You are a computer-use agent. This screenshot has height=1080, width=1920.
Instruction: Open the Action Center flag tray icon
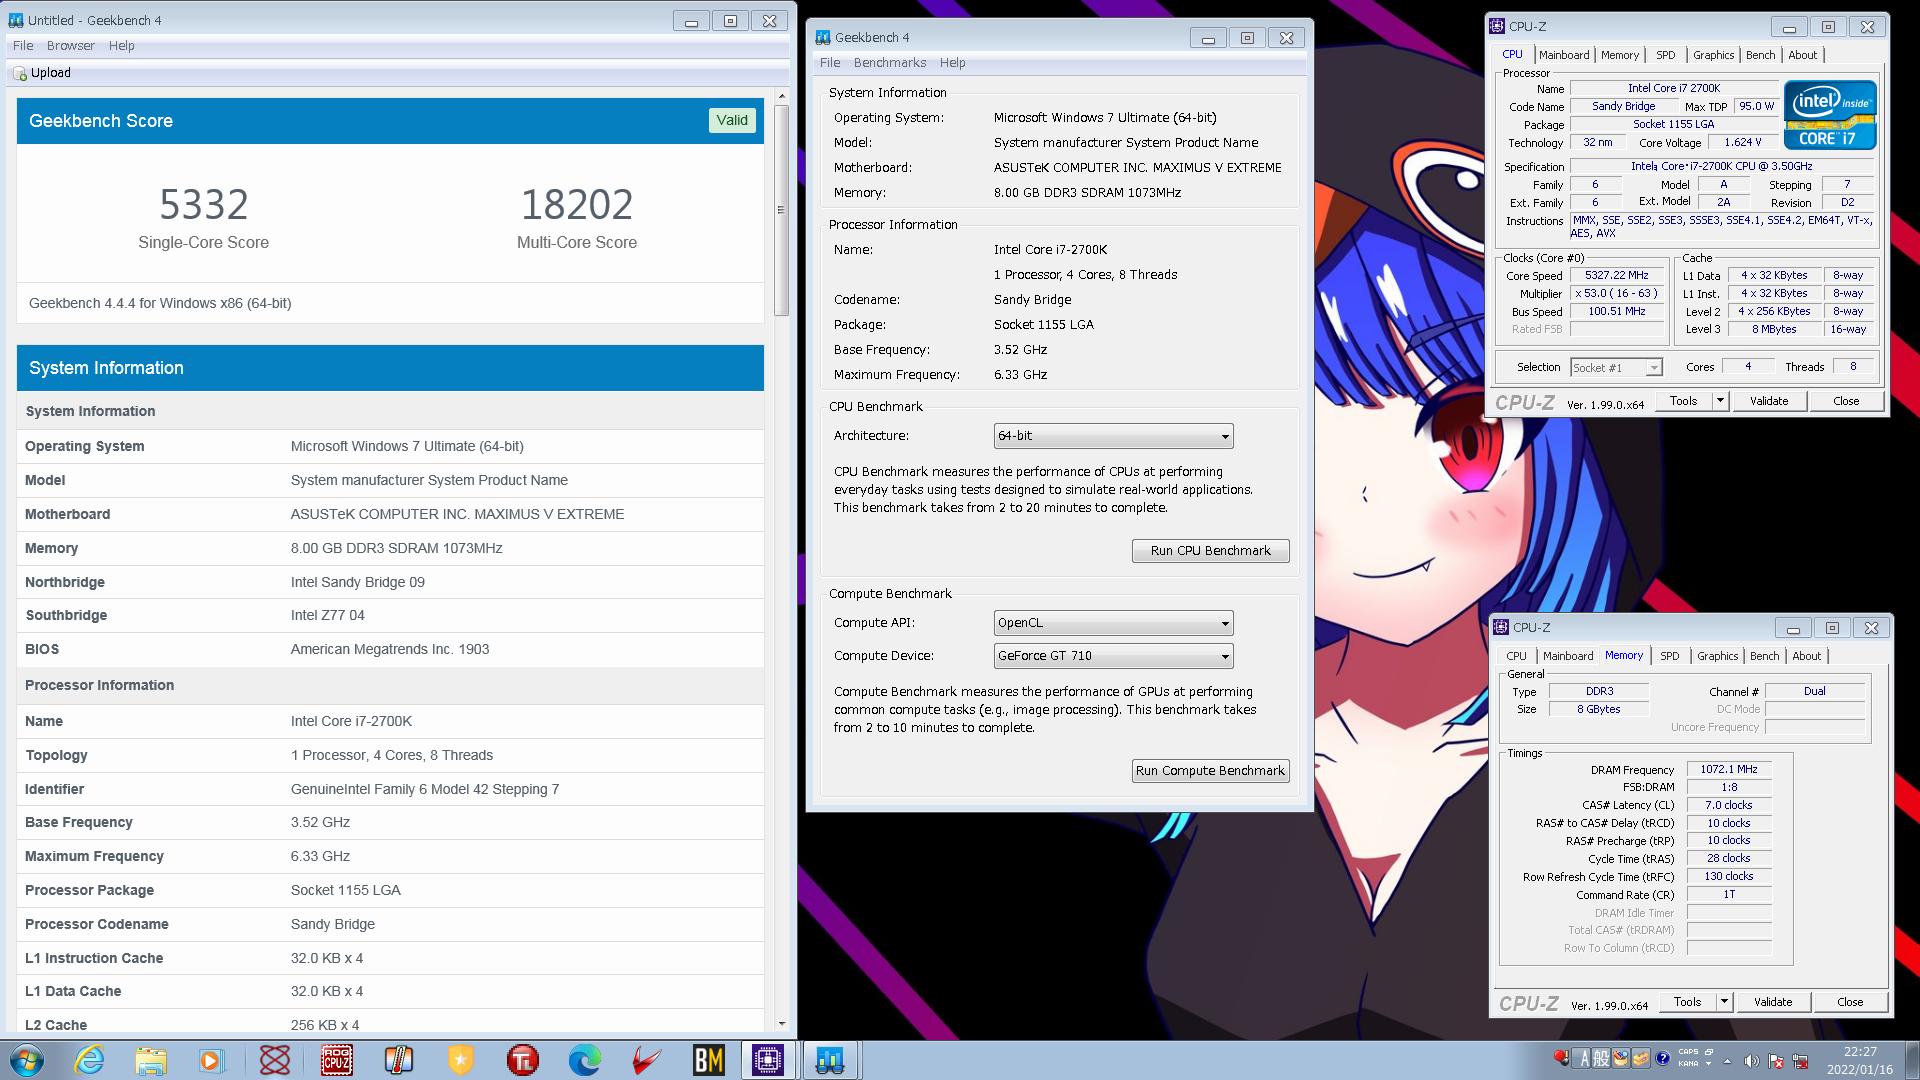click(1776, 1061)
